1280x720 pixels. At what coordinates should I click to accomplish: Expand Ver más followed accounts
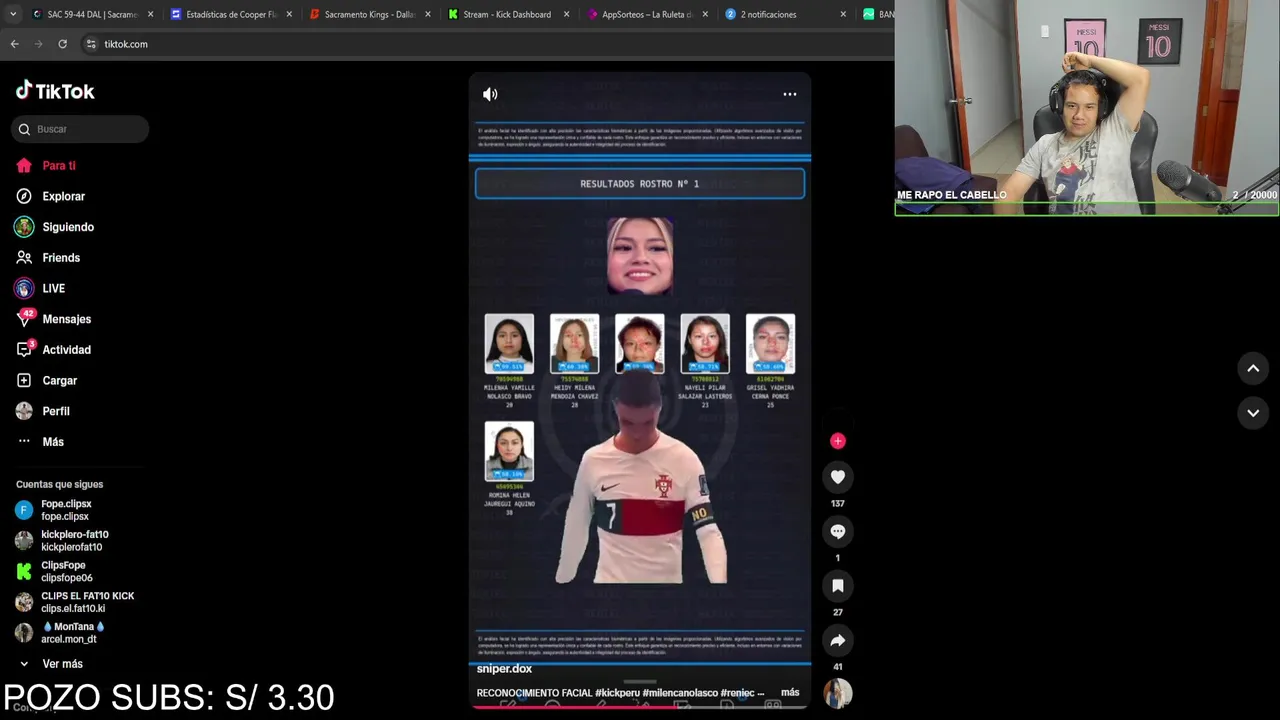tap(50, 664)
